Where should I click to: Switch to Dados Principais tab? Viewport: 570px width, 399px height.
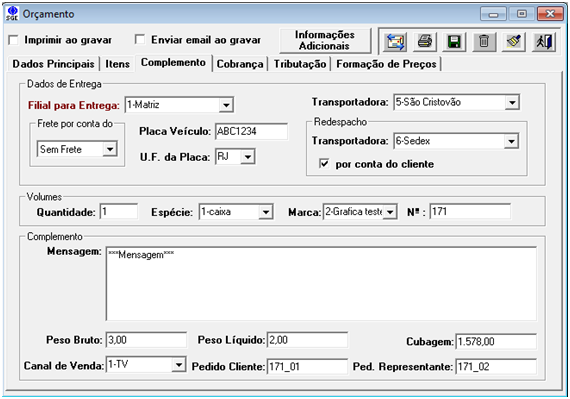[x=53, y=64]
